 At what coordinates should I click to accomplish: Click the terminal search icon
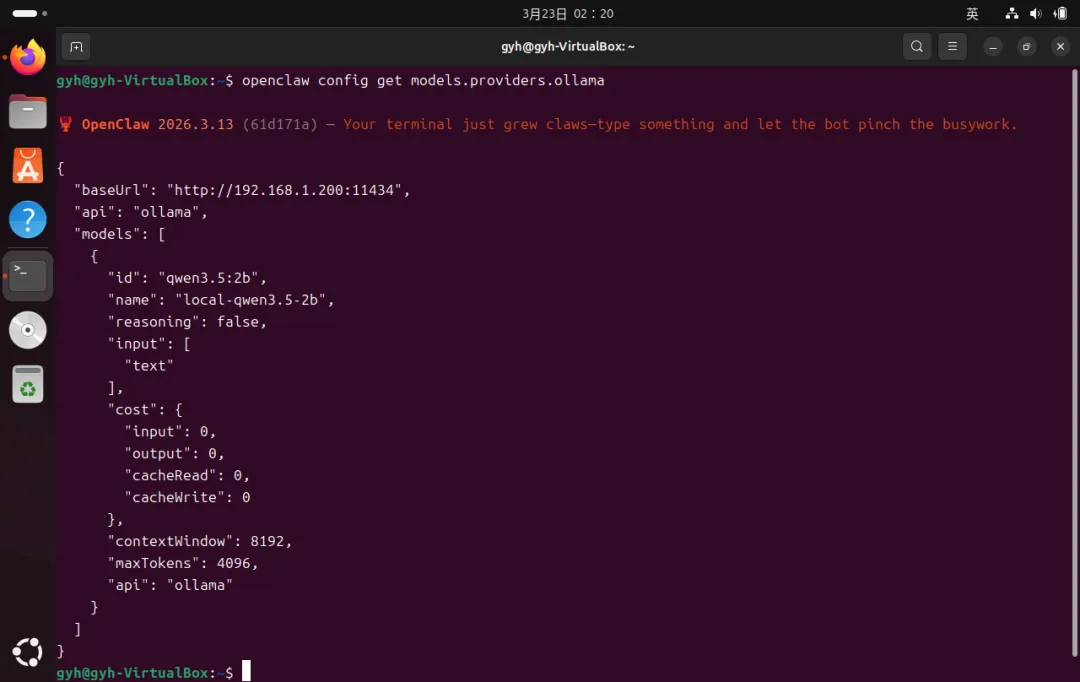(917, 47)
